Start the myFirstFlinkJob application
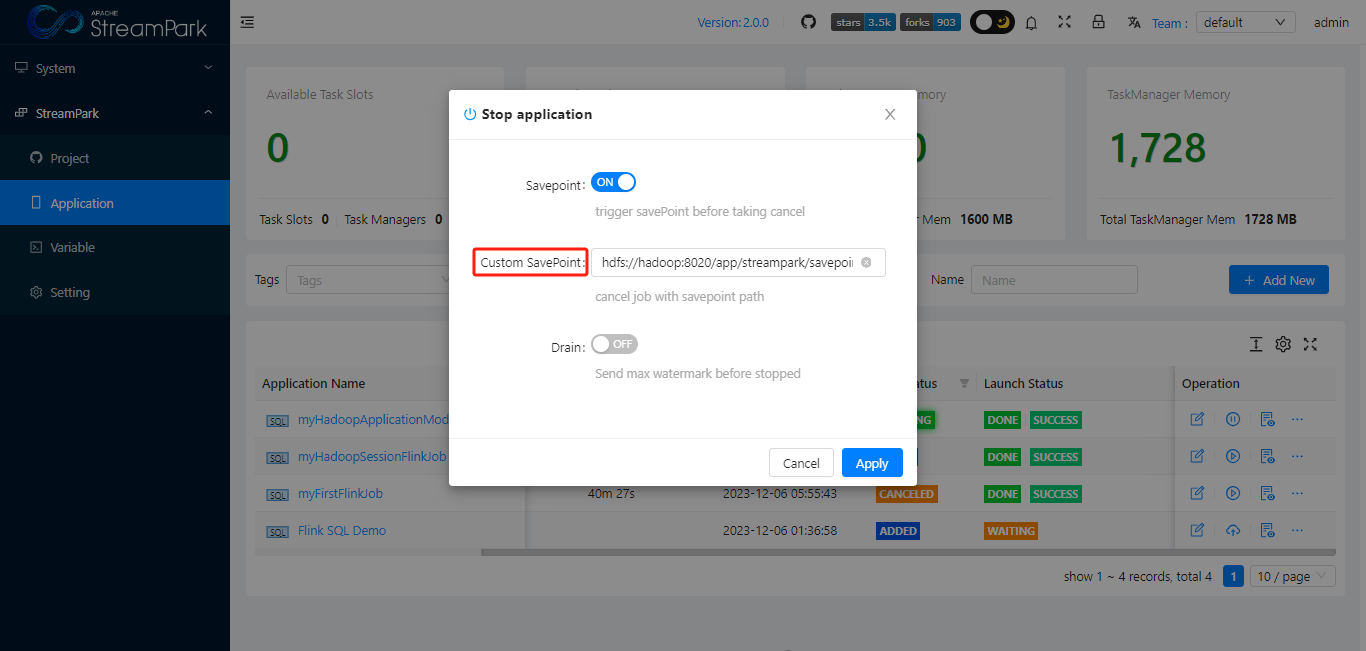Screen dimensions: 1366x651 1233,493
